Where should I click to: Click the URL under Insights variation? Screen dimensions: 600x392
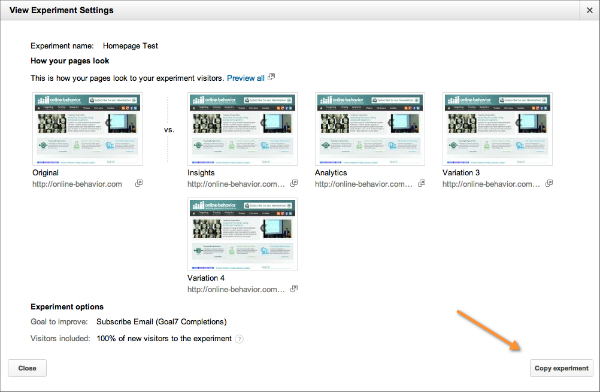coord(236,184)
